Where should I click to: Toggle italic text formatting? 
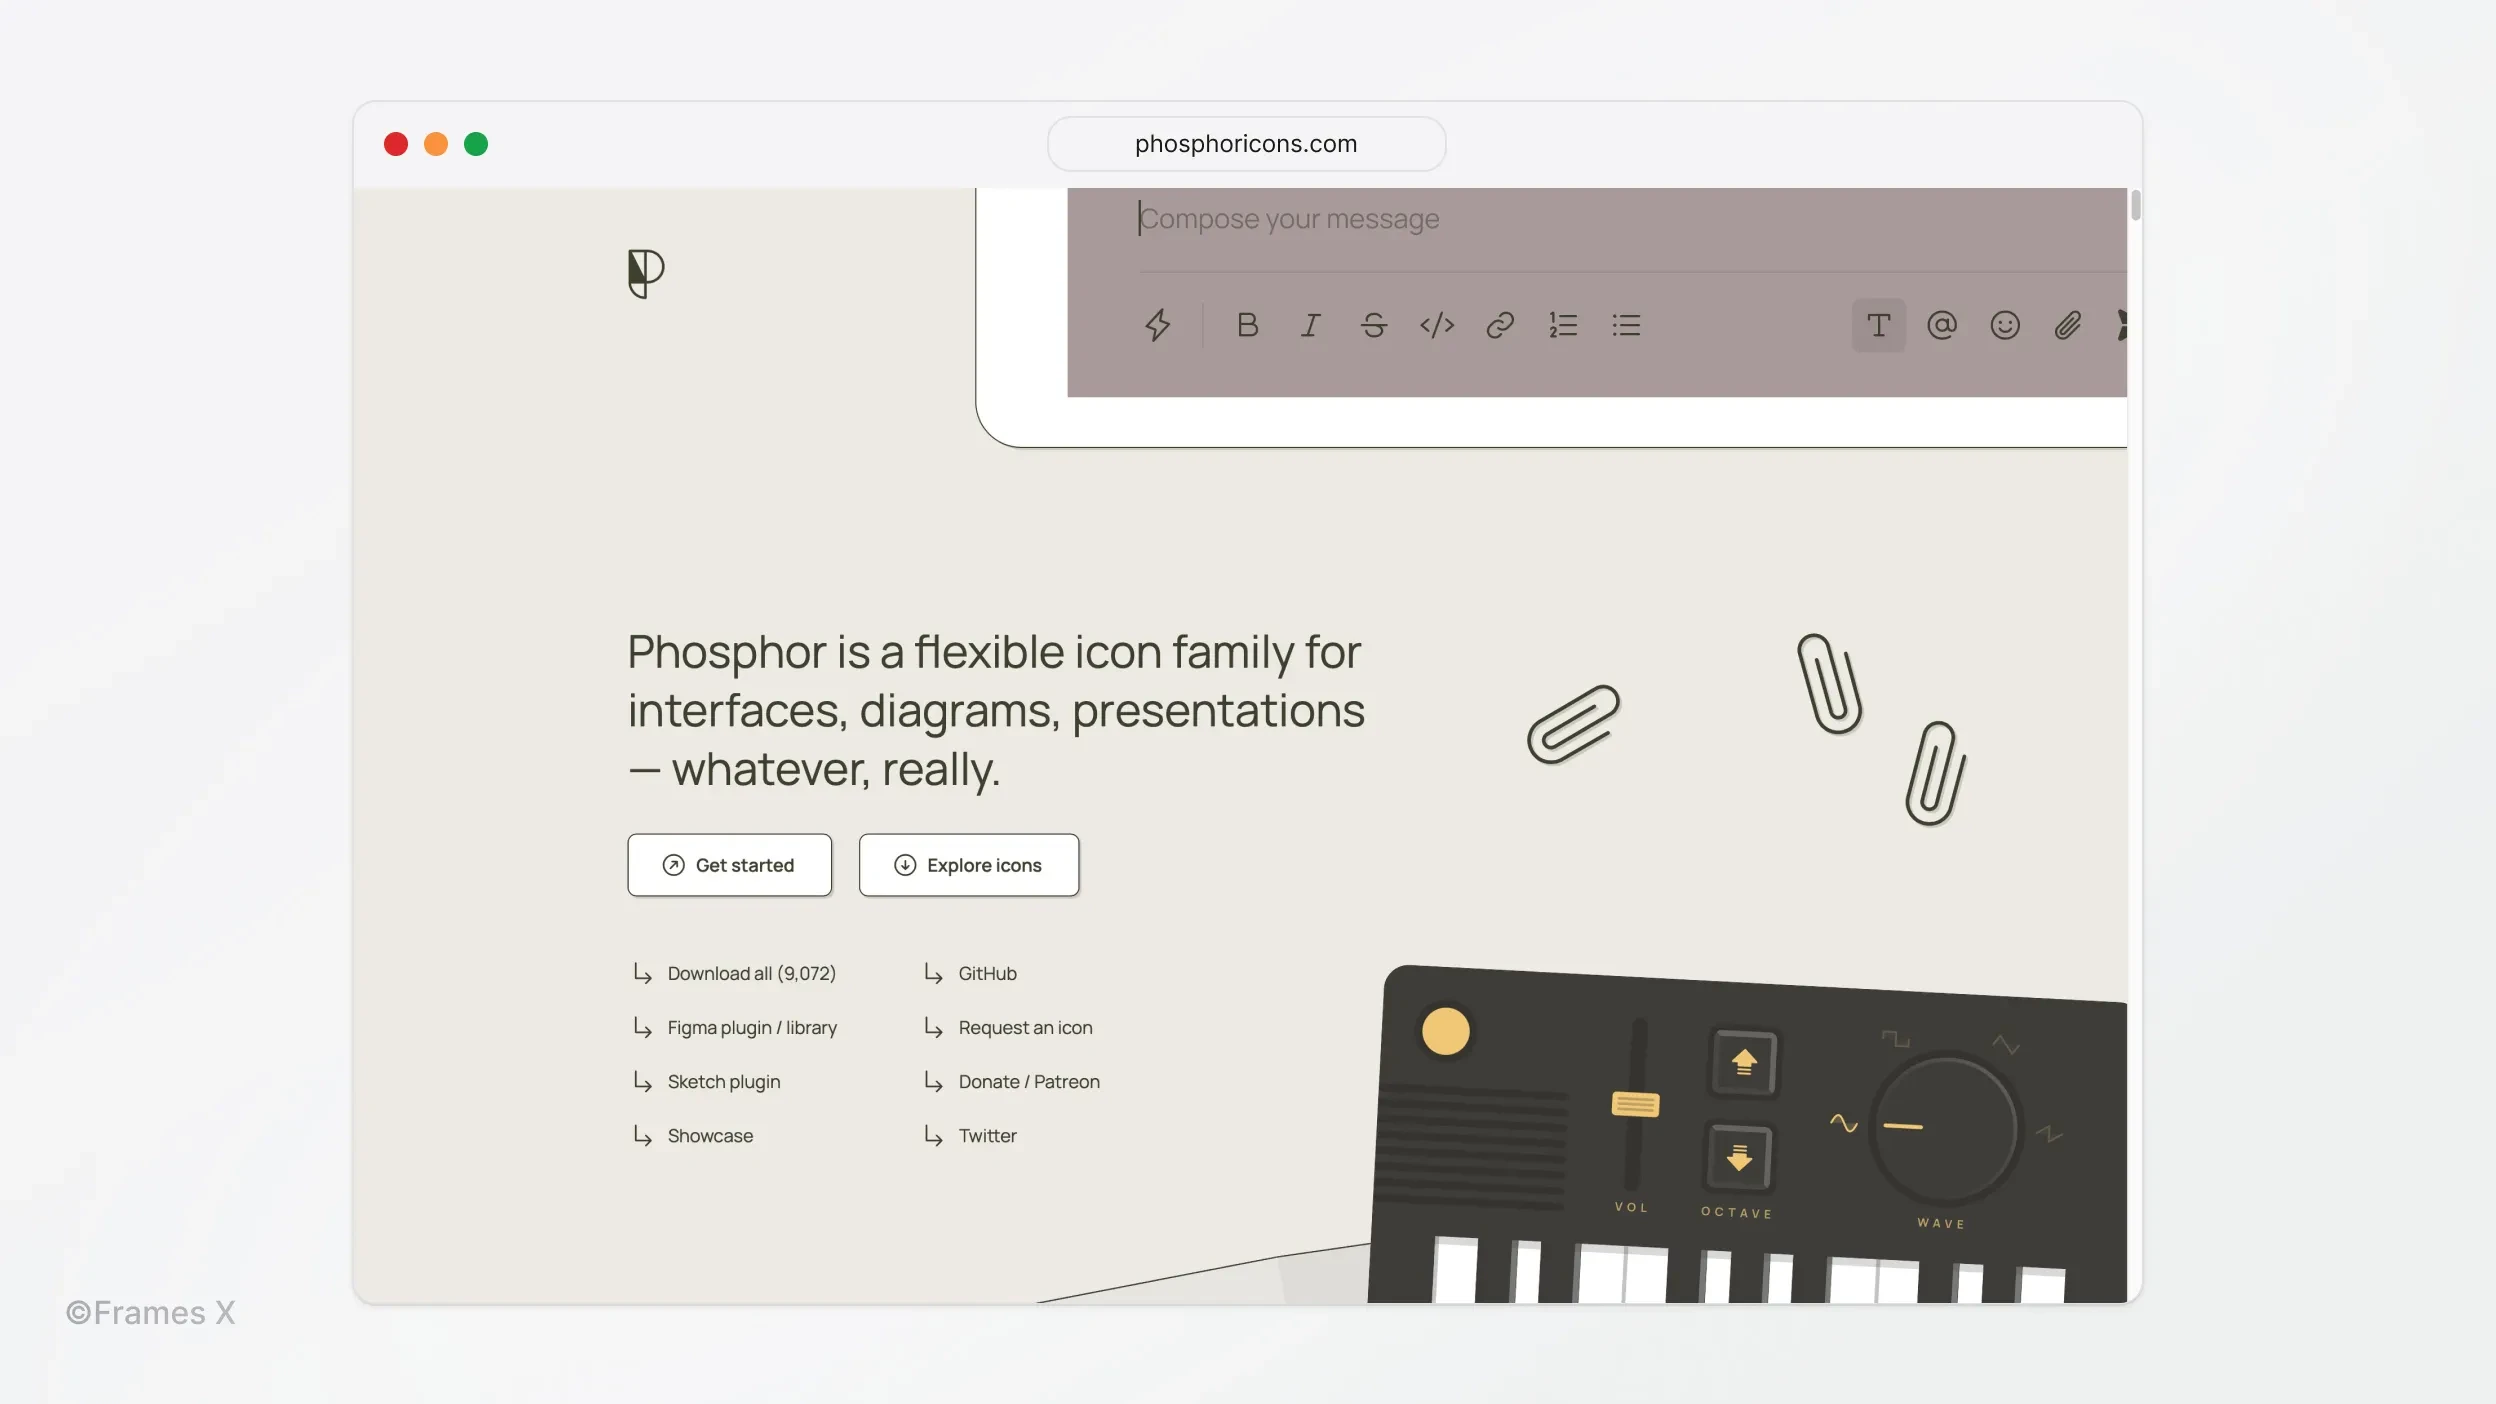[1308, 324]
